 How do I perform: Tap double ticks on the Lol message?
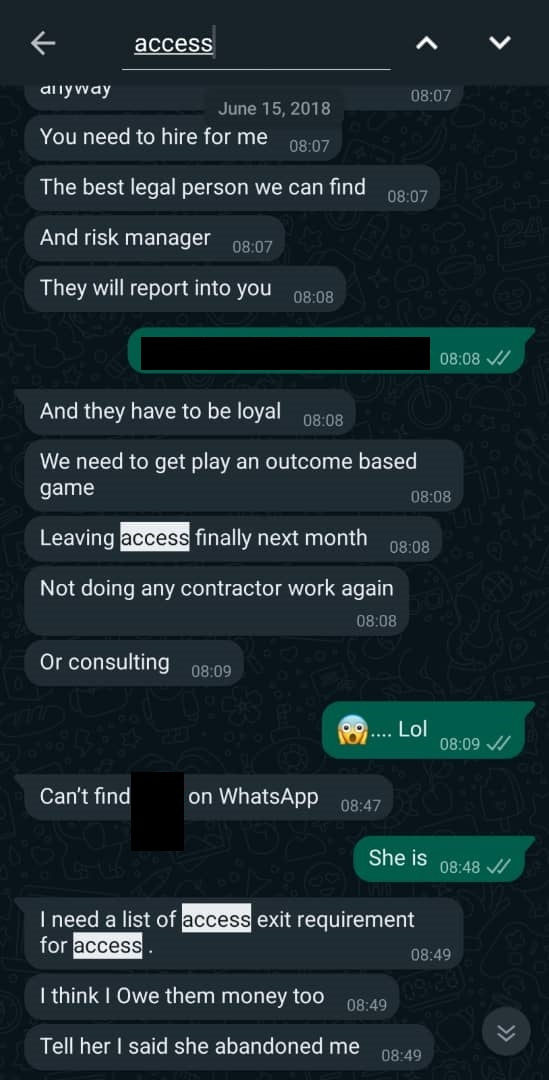497,744
